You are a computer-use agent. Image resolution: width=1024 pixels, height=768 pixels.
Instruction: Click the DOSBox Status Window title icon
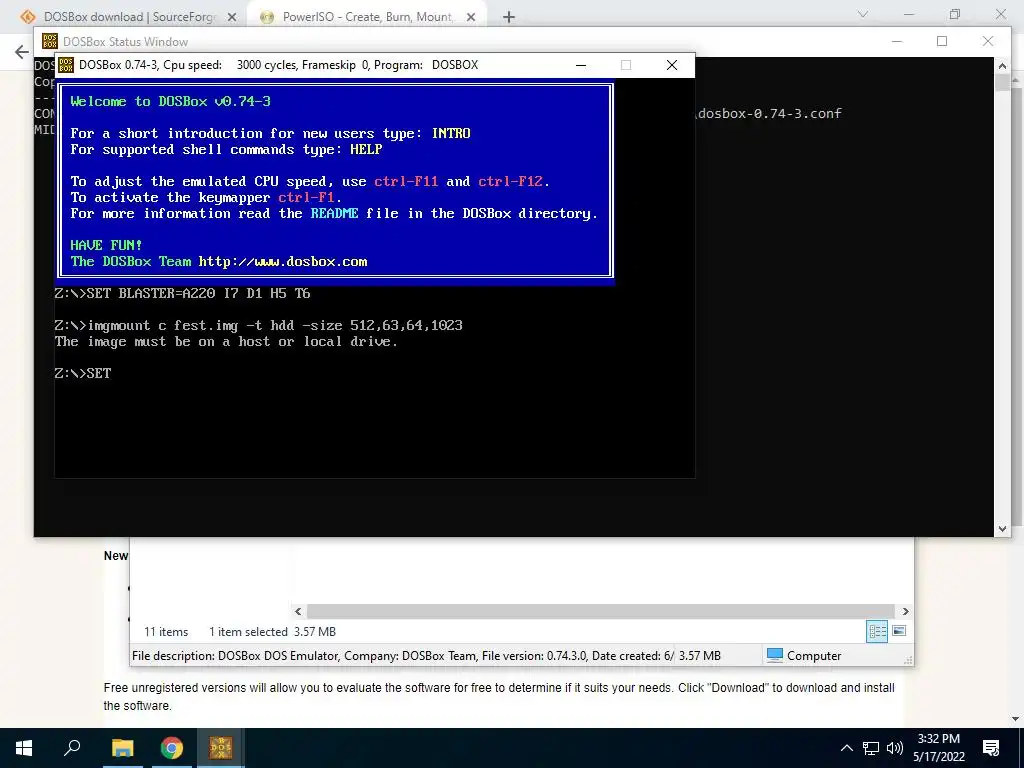pos(50,41)
